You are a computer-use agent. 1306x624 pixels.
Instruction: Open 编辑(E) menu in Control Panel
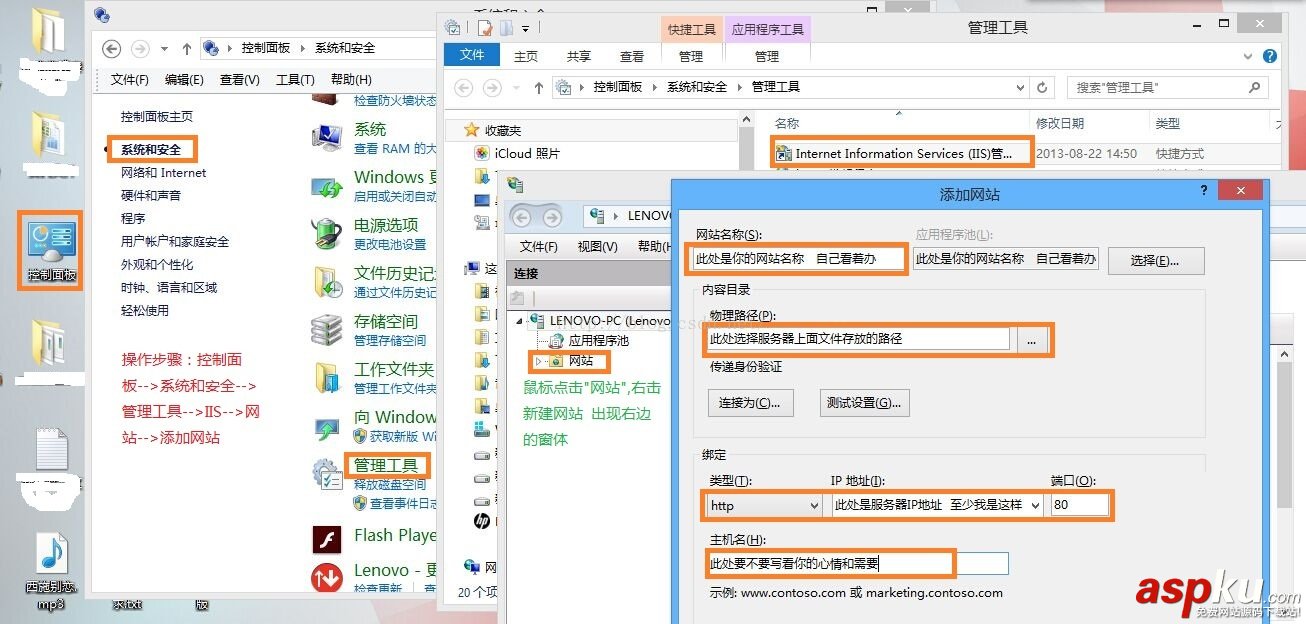click(x=184, y=80)
